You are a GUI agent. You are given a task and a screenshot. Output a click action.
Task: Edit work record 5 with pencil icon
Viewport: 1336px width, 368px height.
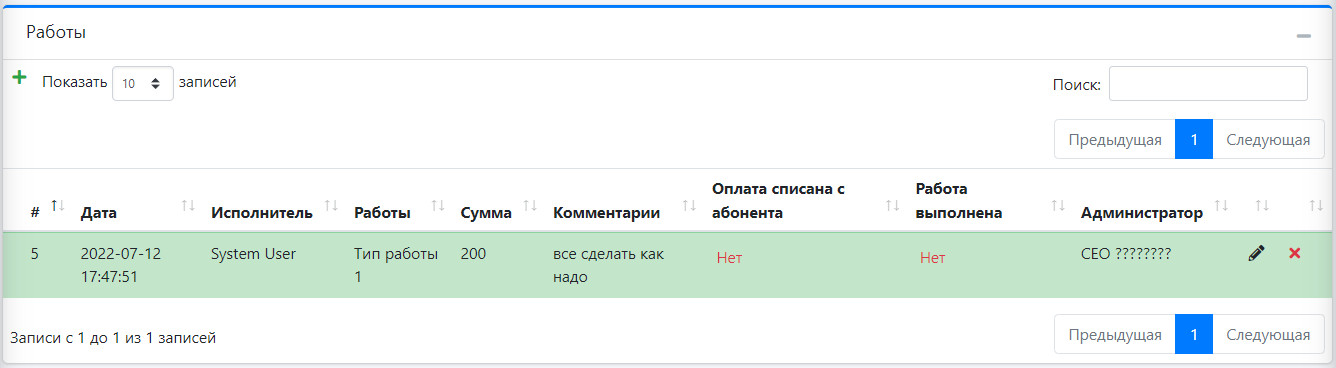[x=1256, y=254]
